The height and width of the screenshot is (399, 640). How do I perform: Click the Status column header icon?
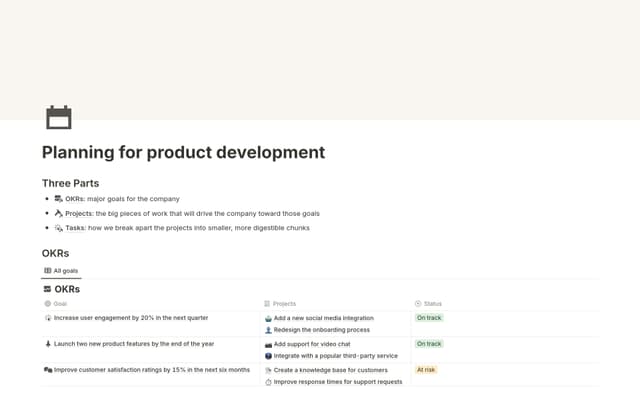pos(418,304)
